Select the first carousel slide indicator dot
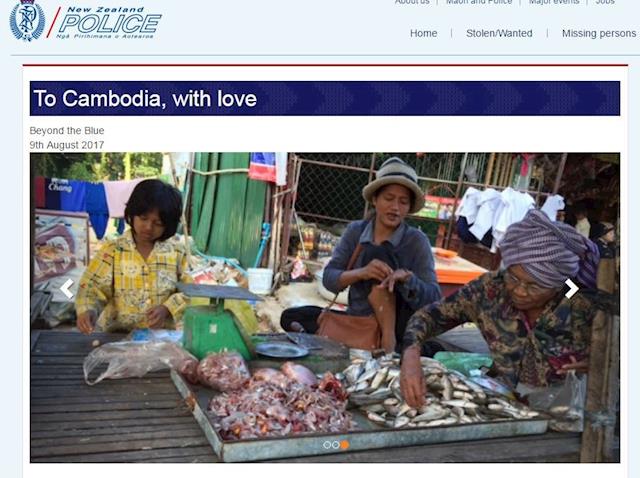The height and width of the screenshot is (478, 640). click(x=327, y=445)
